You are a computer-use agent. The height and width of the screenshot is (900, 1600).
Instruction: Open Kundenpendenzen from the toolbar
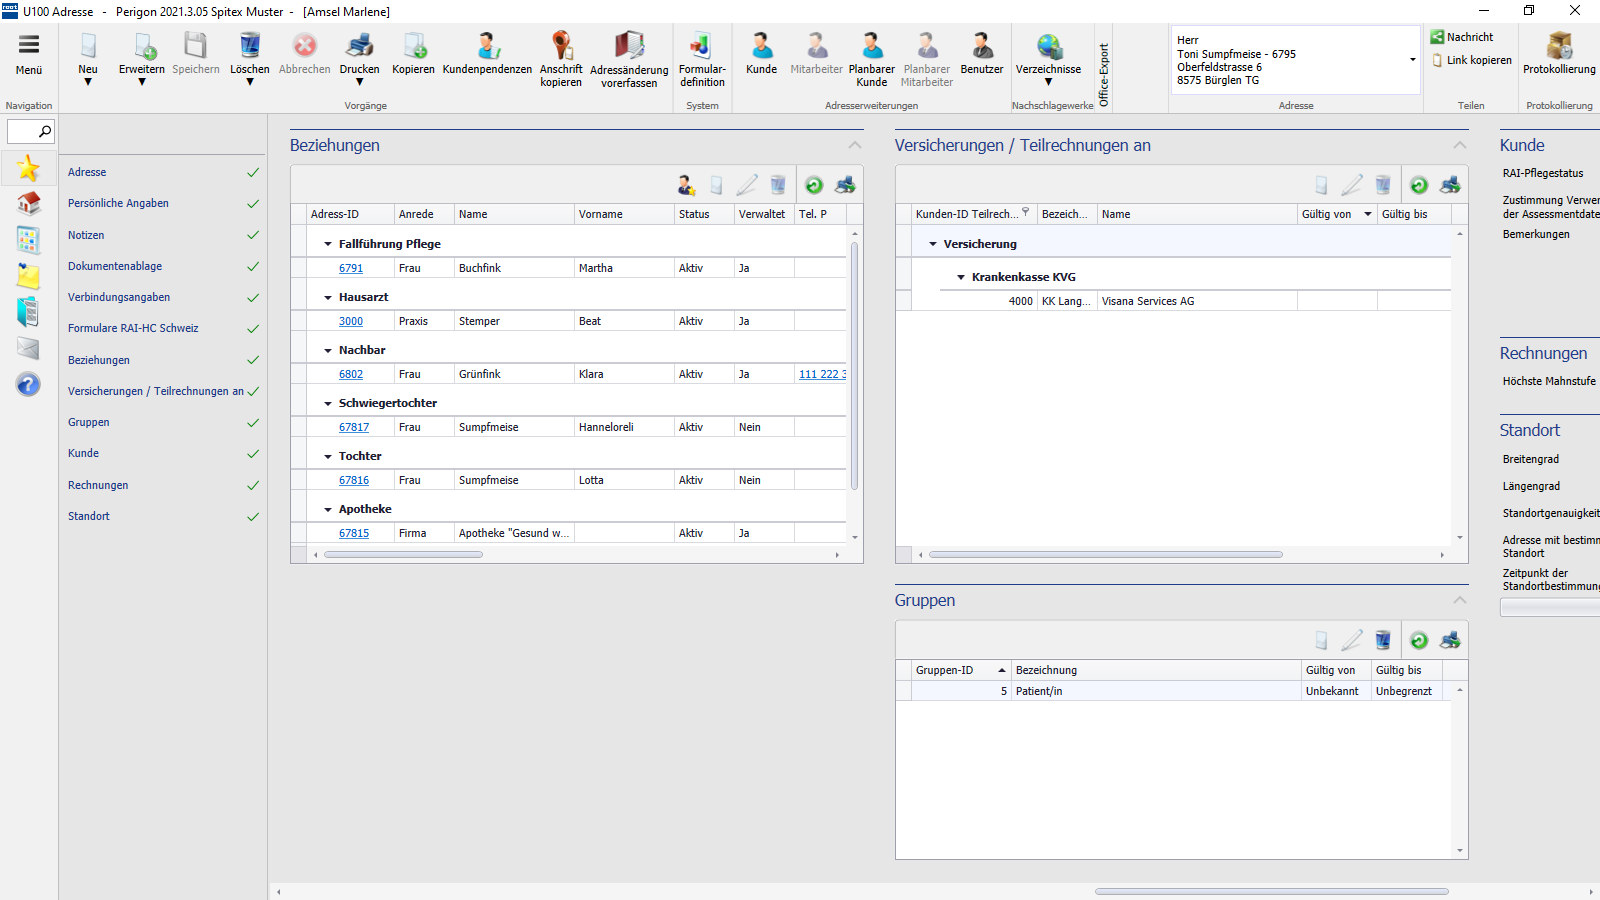[x=487, y=47]
